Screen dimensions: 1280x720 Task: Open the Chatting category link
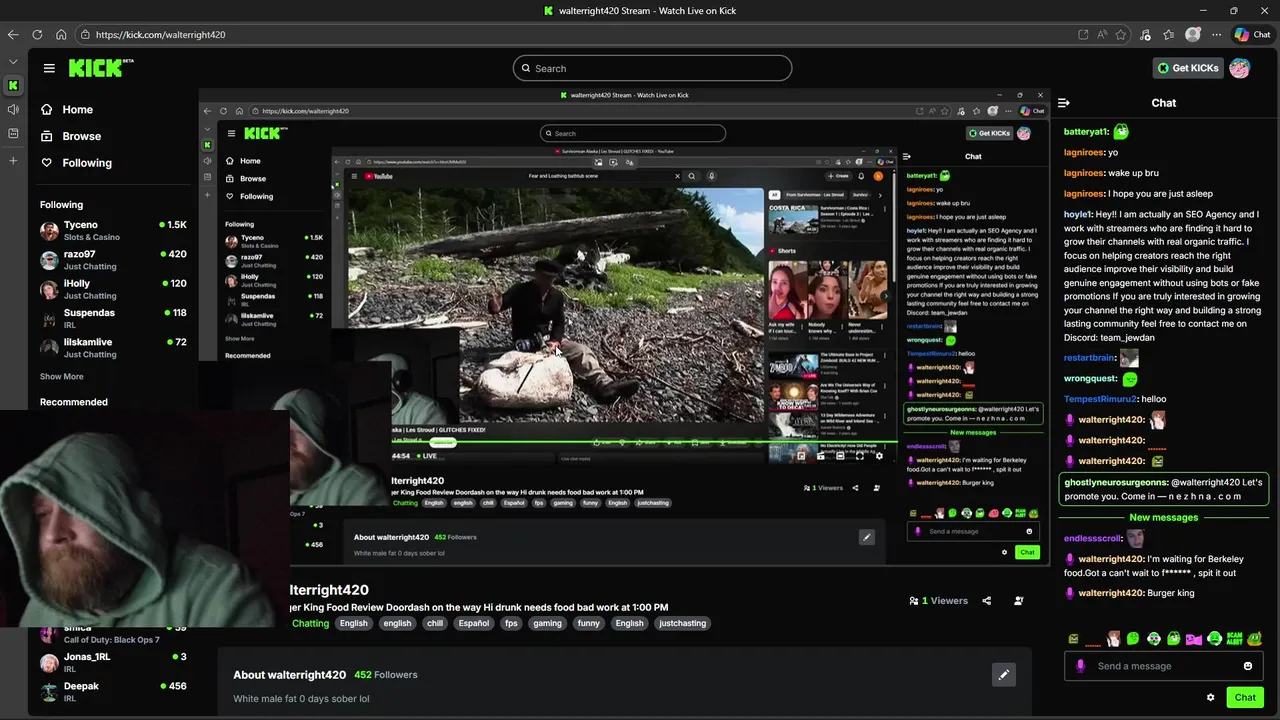coord(310,623)
